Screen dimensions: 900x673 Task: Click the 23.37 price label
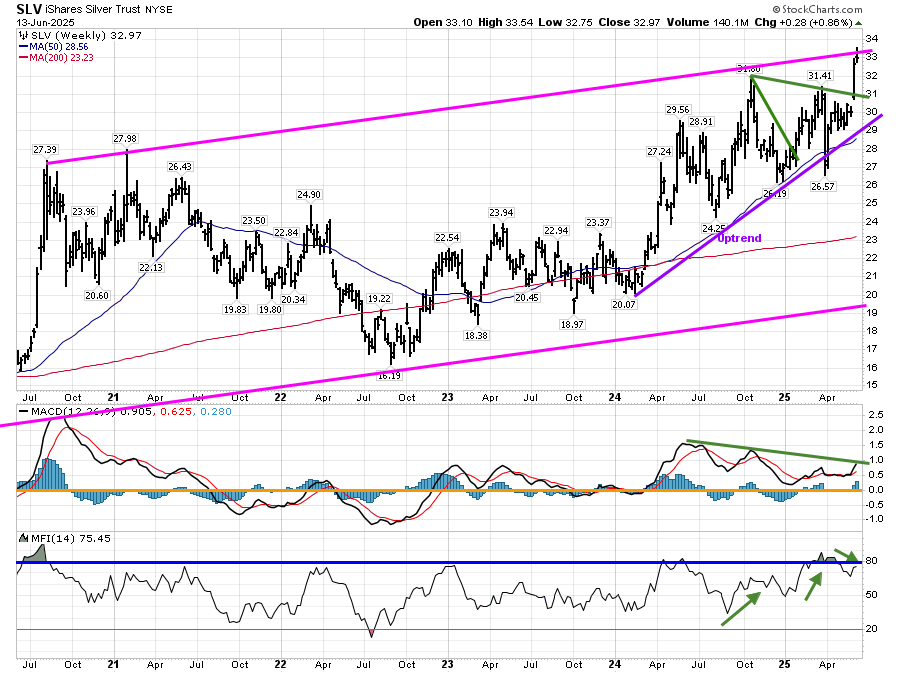(x=598, y=222)
